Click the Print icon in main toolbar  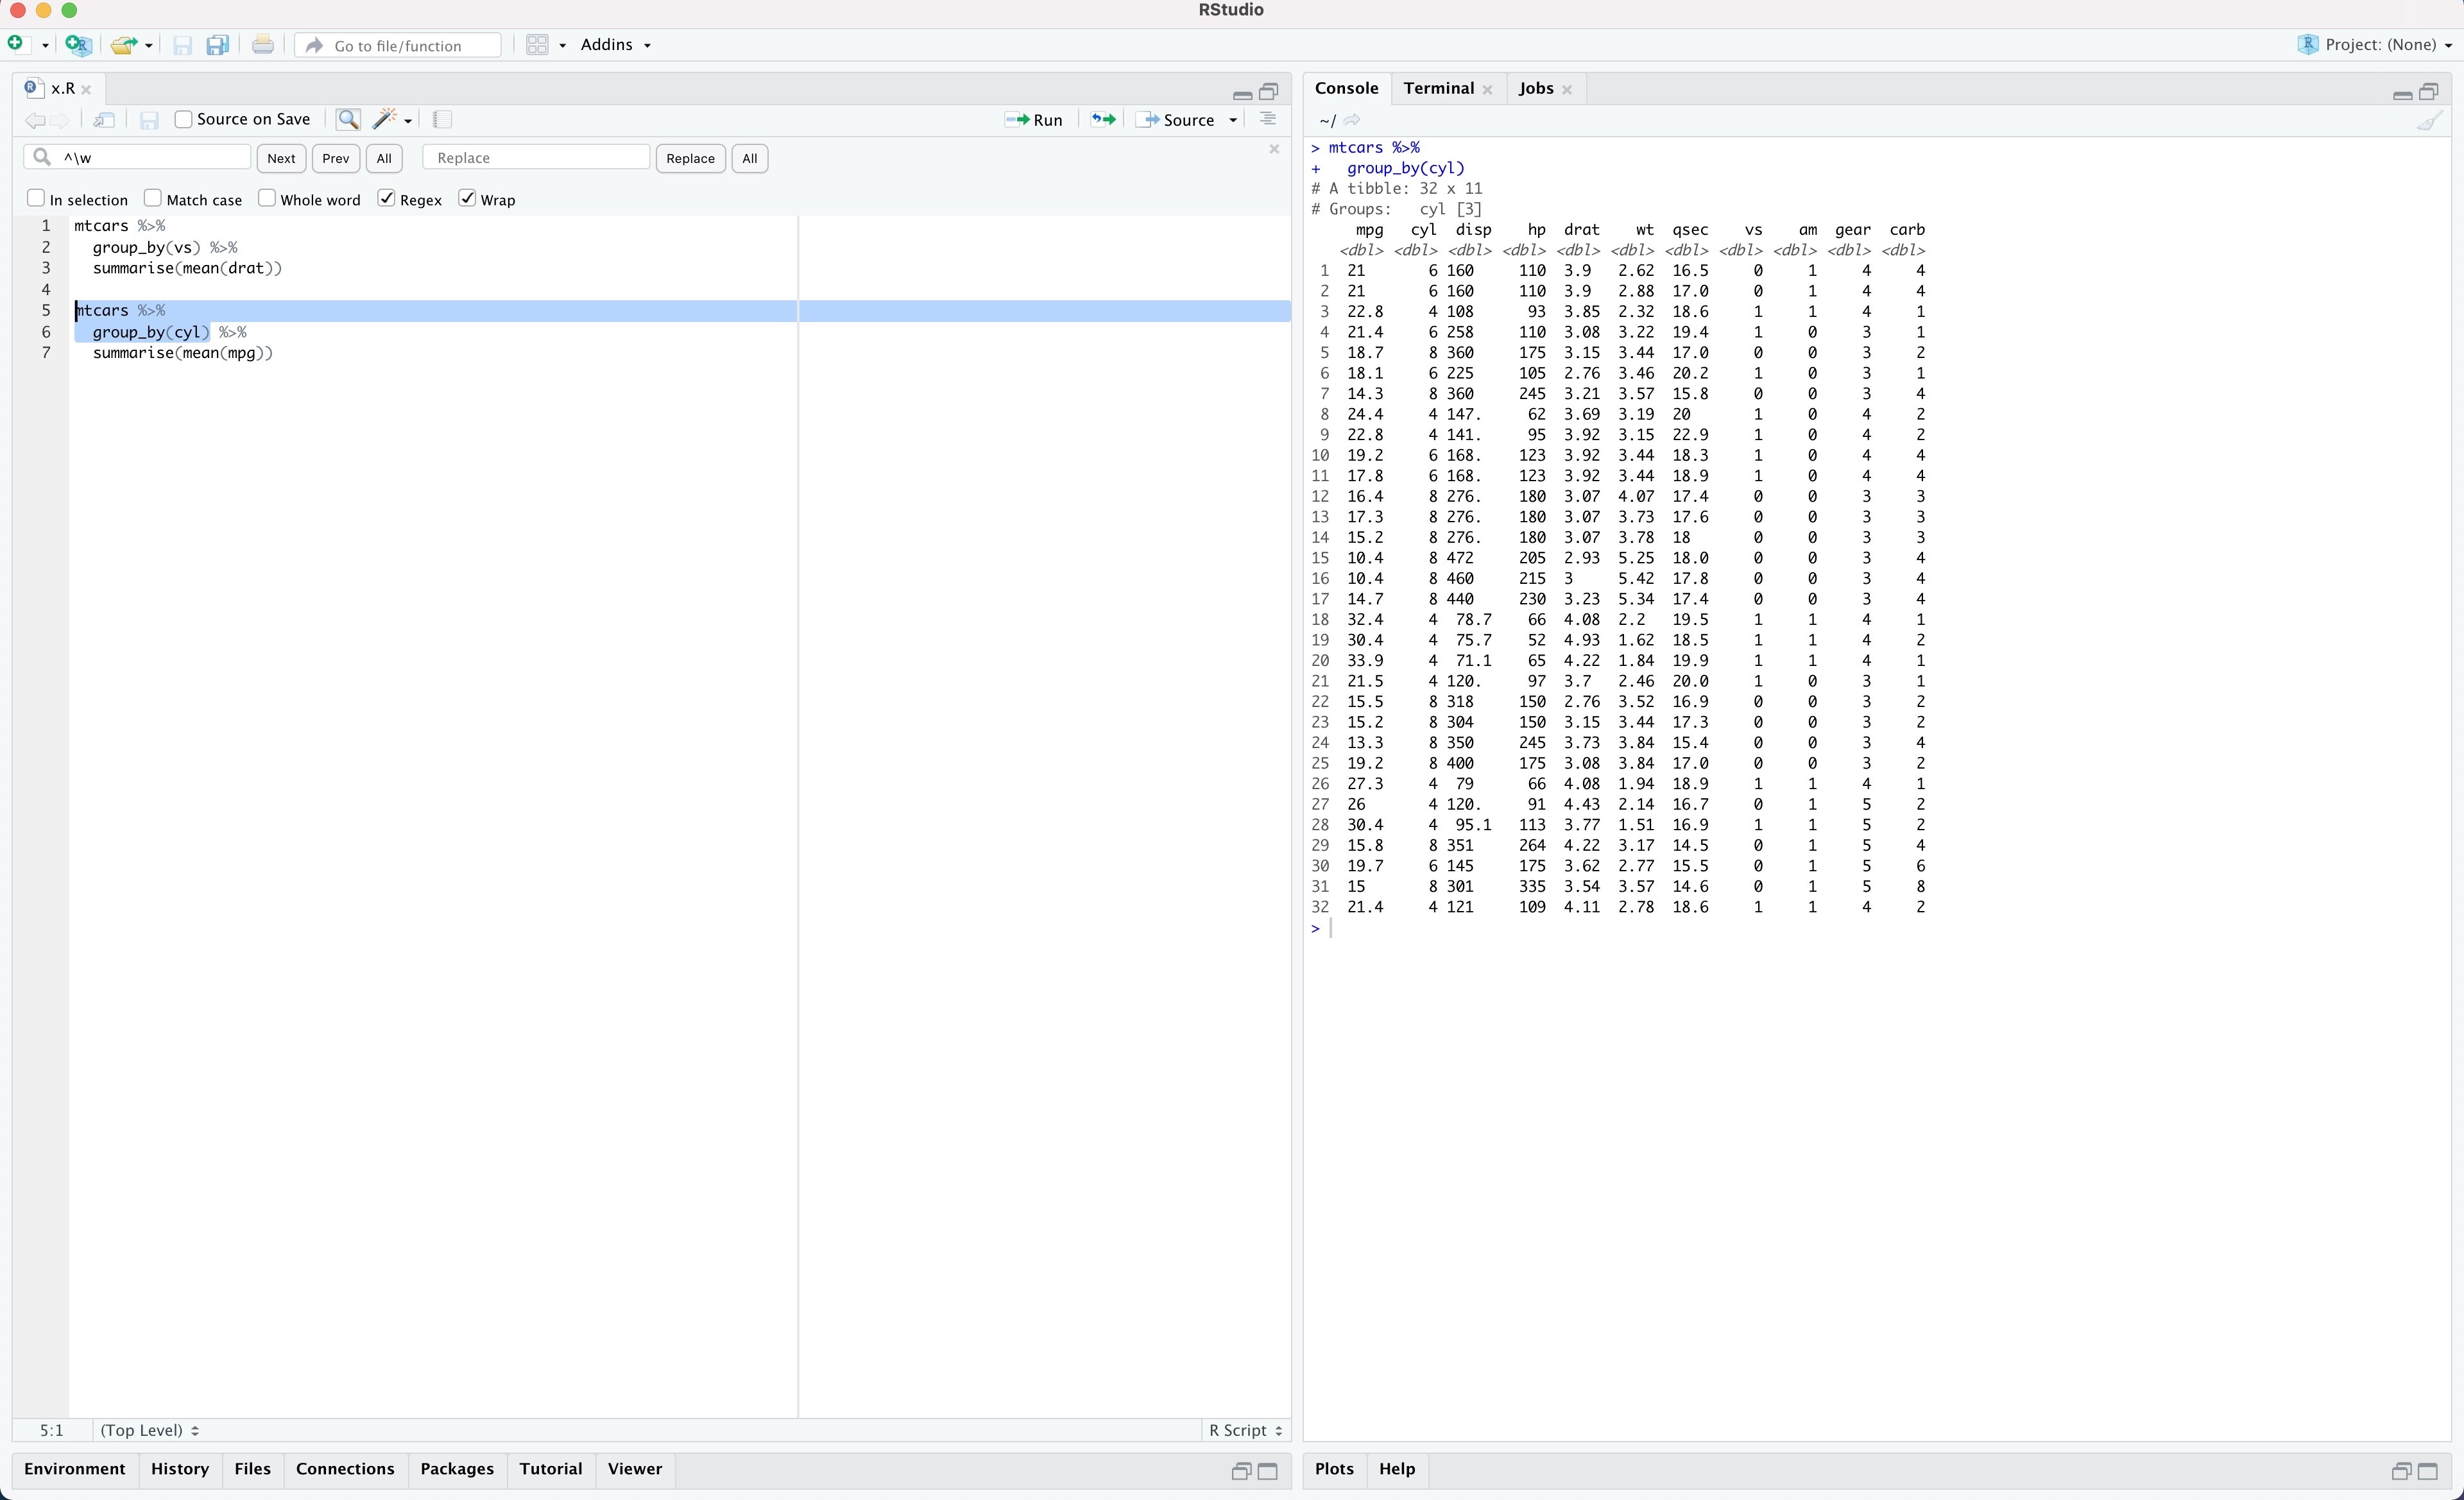tap(263, 44)
